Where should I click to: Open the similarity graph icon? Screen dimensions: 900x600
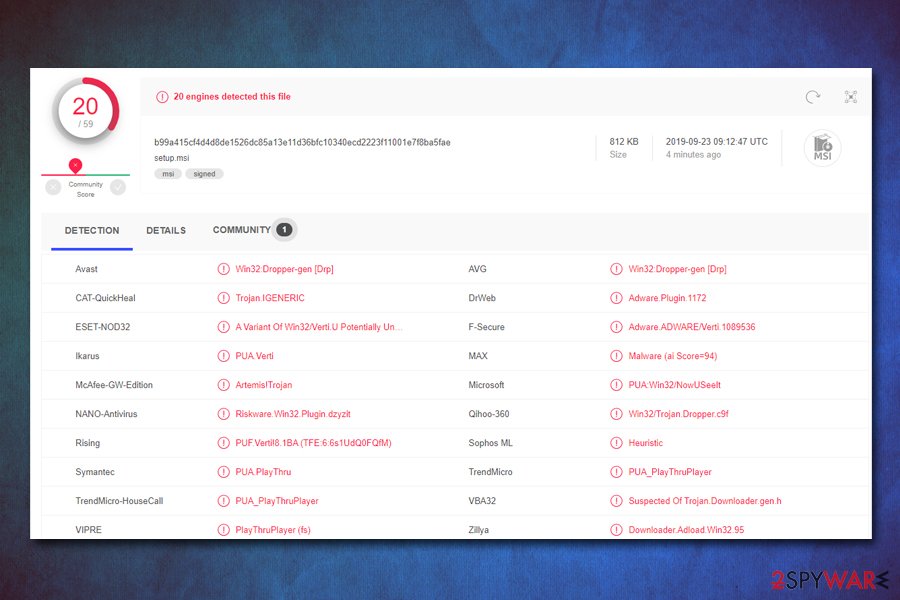point(851,97)
